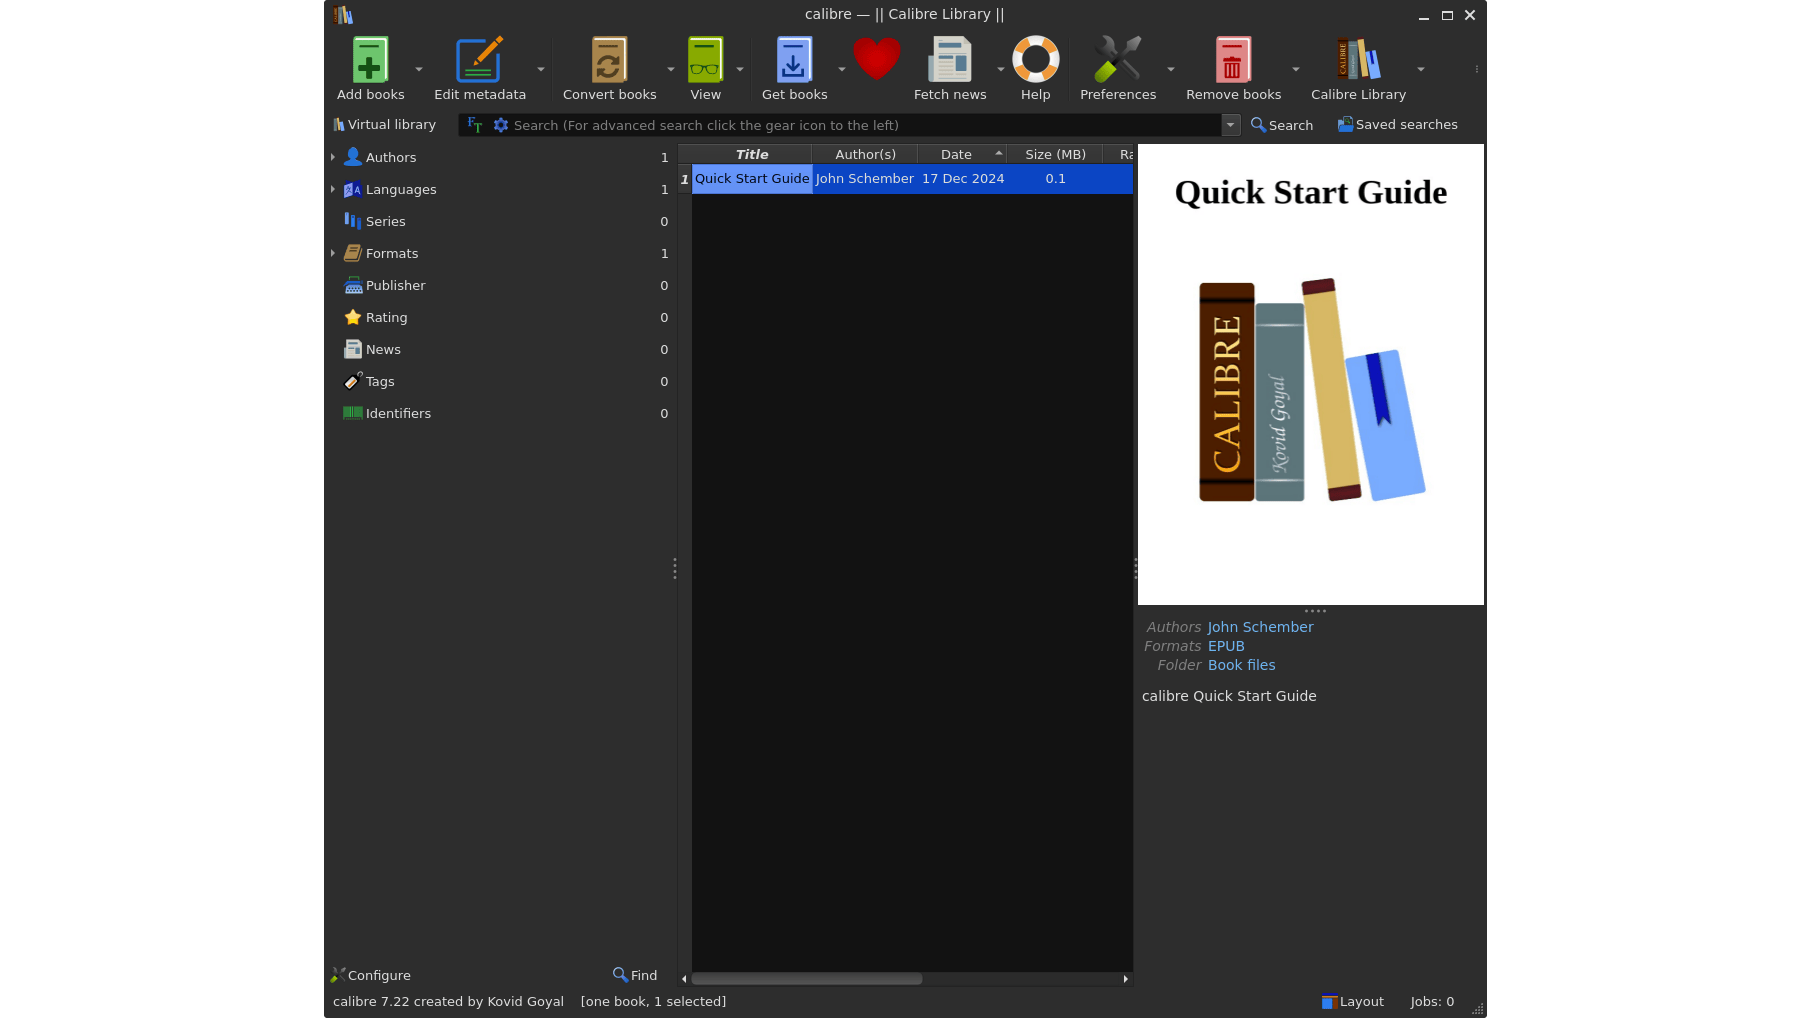Click Find in the Tag browser
This screenshot has height=1018, width=1810.
[635, 975]
